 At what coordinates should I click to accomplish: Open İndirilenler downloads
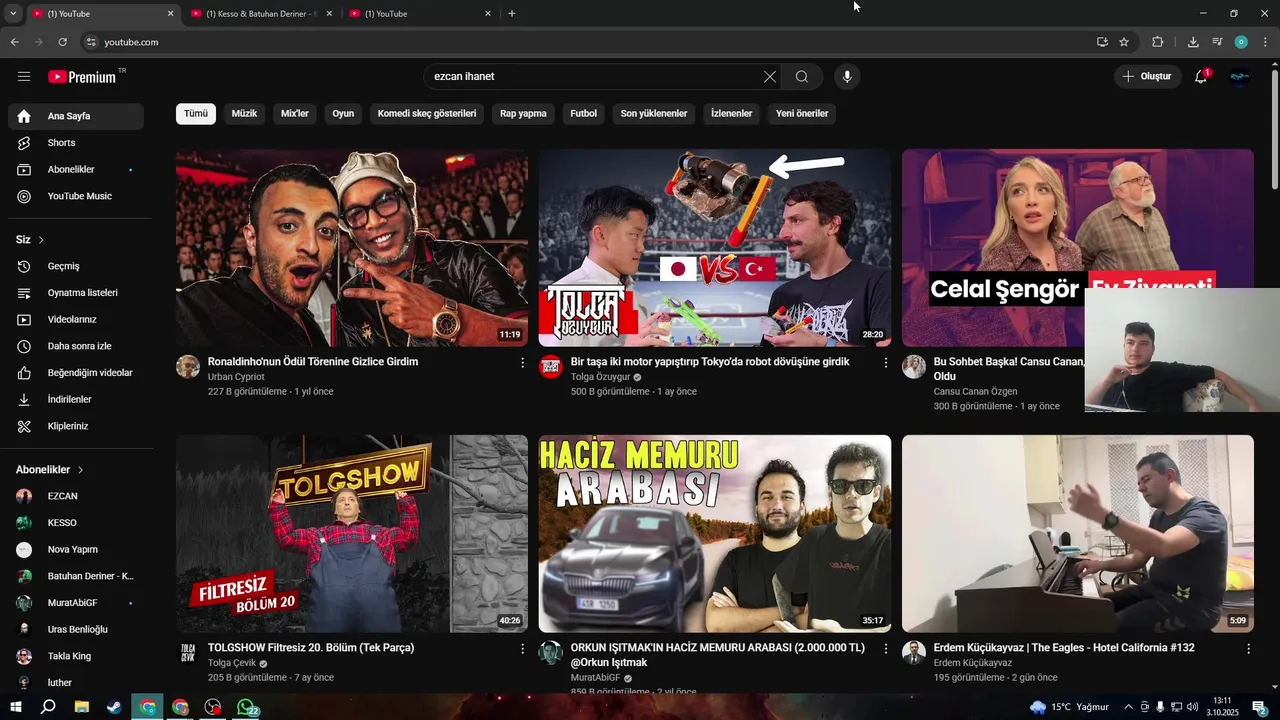pyautogui.click(x=76, y=399)
